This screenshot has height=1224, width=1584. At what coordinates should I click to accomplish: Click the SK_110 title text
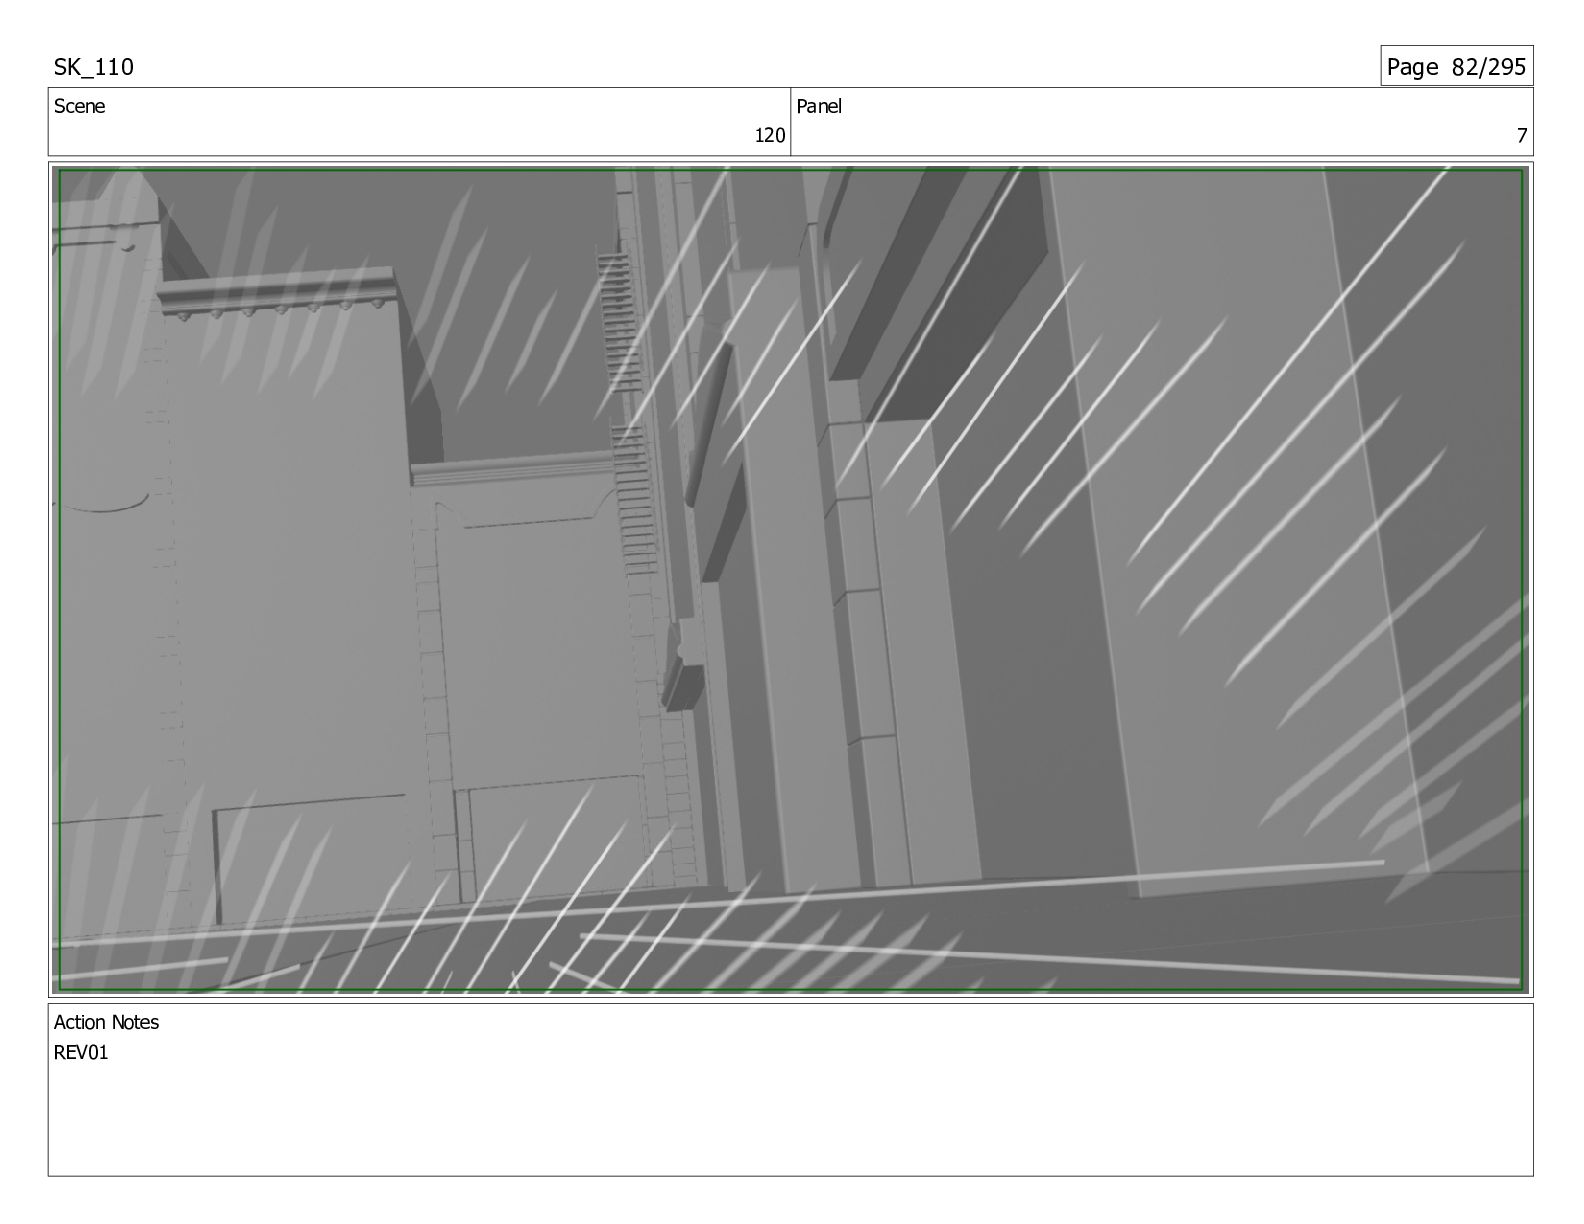click(93, 67)
